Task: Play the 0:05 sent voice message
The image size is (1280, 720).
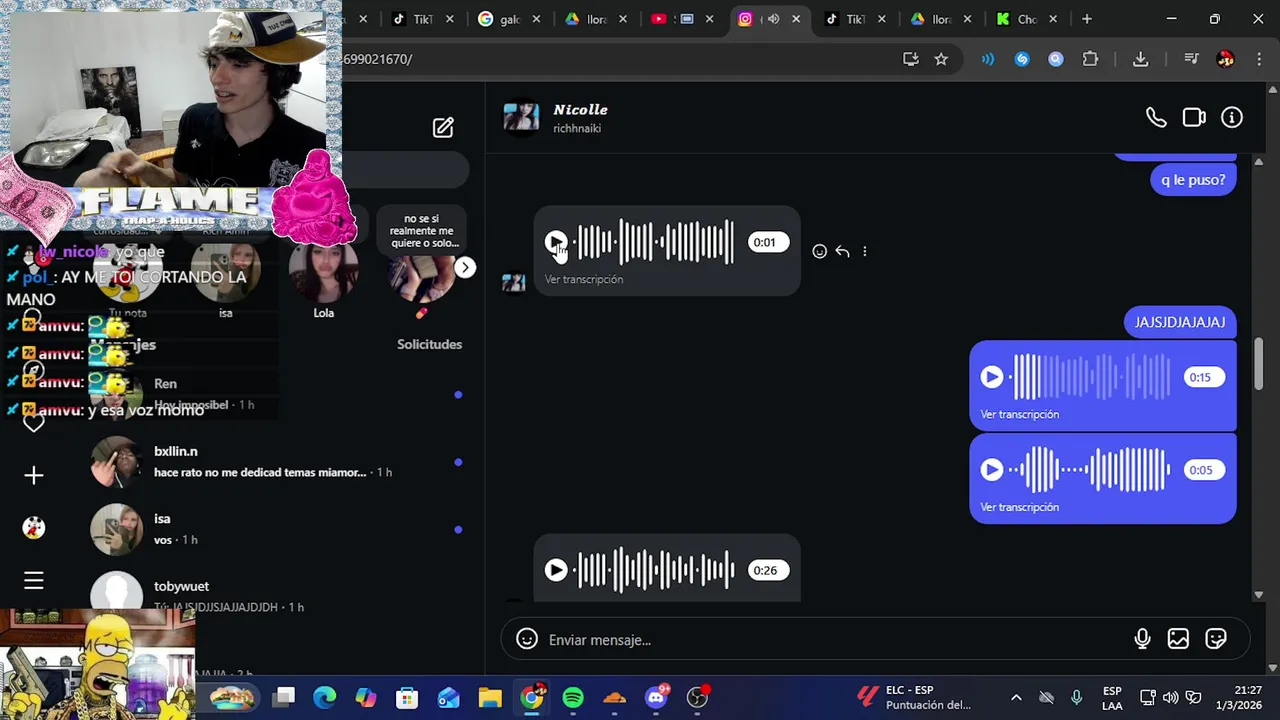Action: 991,470
